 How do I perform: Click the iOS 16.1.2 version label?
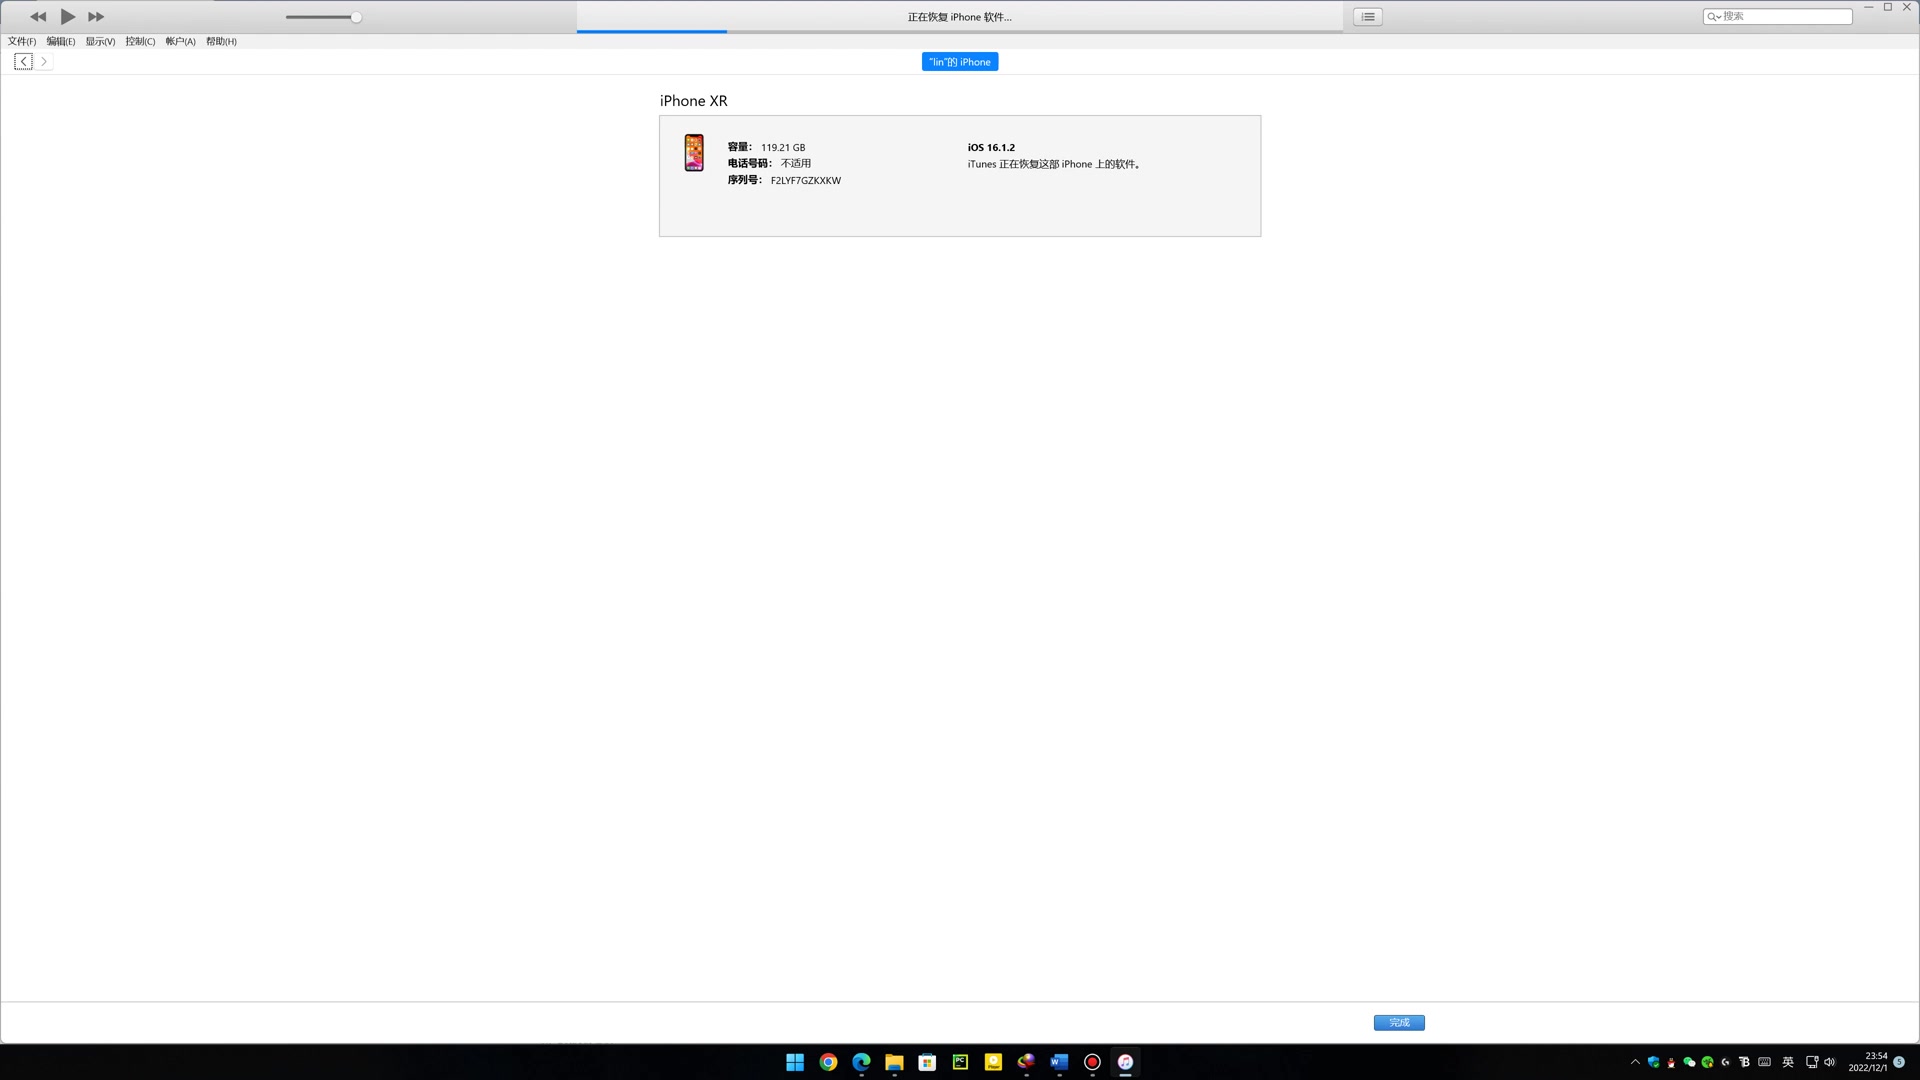pos(991,148)
